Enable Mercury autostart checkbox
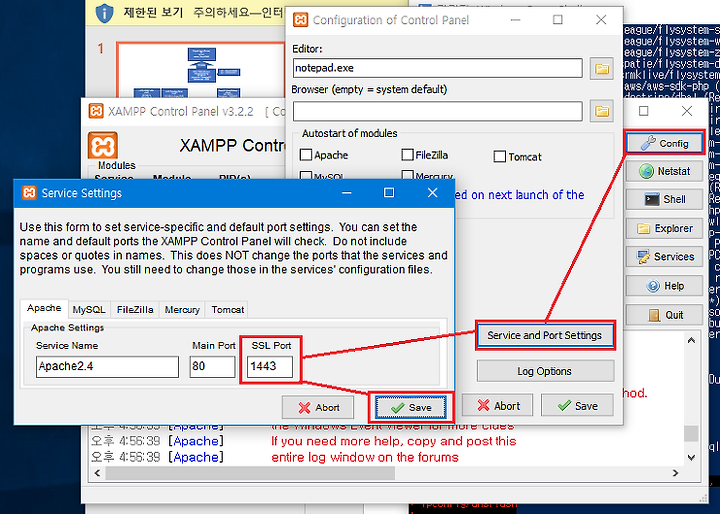The width and height of the screenshot is (720, 514). click(407, 175)
